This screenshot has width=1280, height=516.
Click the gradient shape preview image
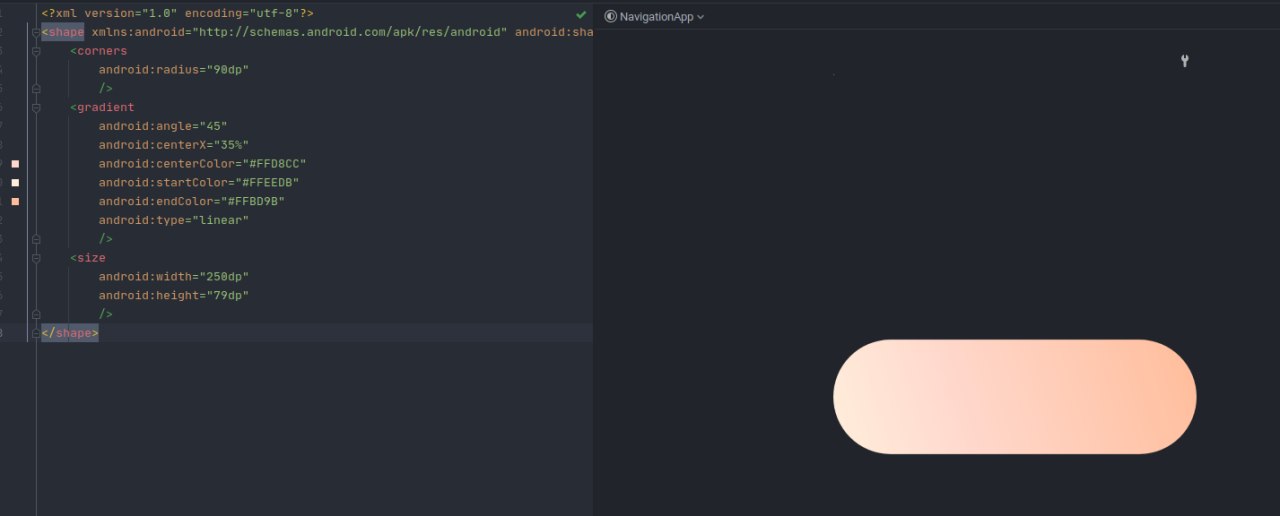click(1014, 397)
